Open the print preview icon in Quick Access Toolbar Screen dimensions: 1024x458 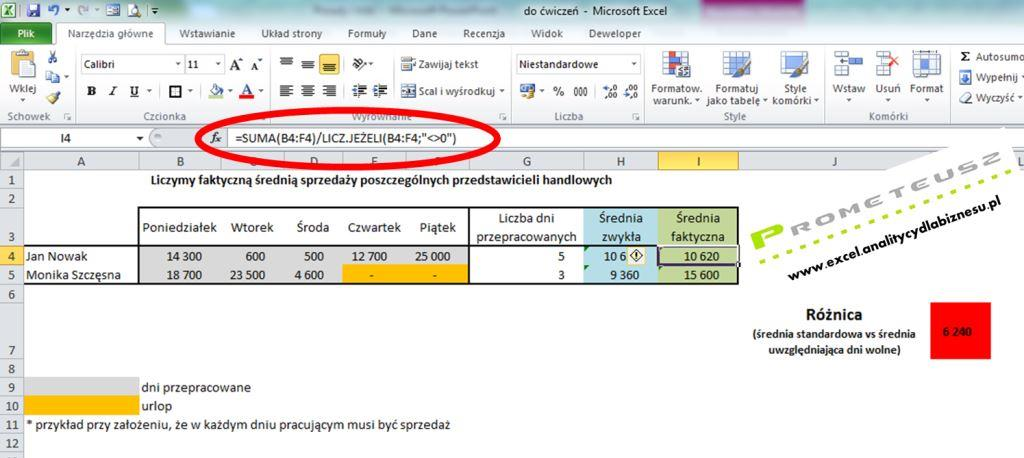(x=134, y=10)
